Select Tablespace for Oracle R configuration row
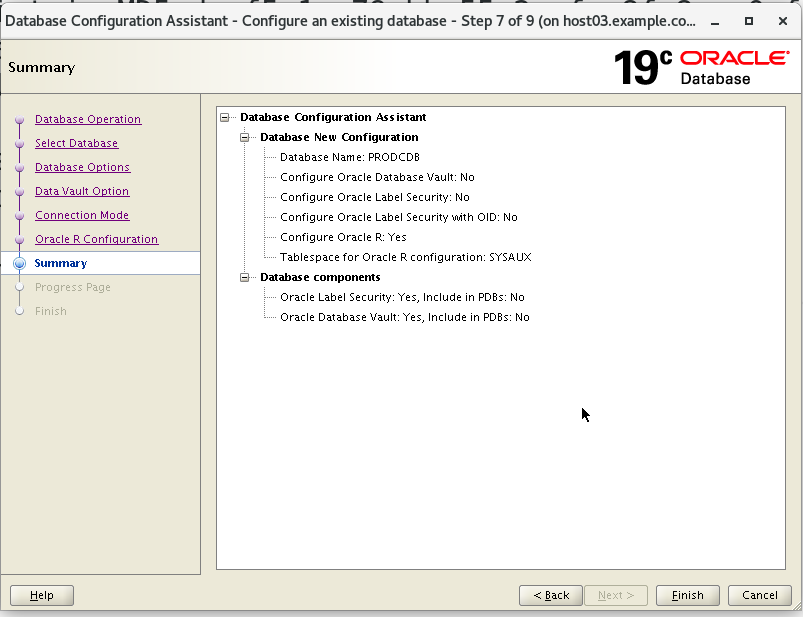 tap(406, 257)
